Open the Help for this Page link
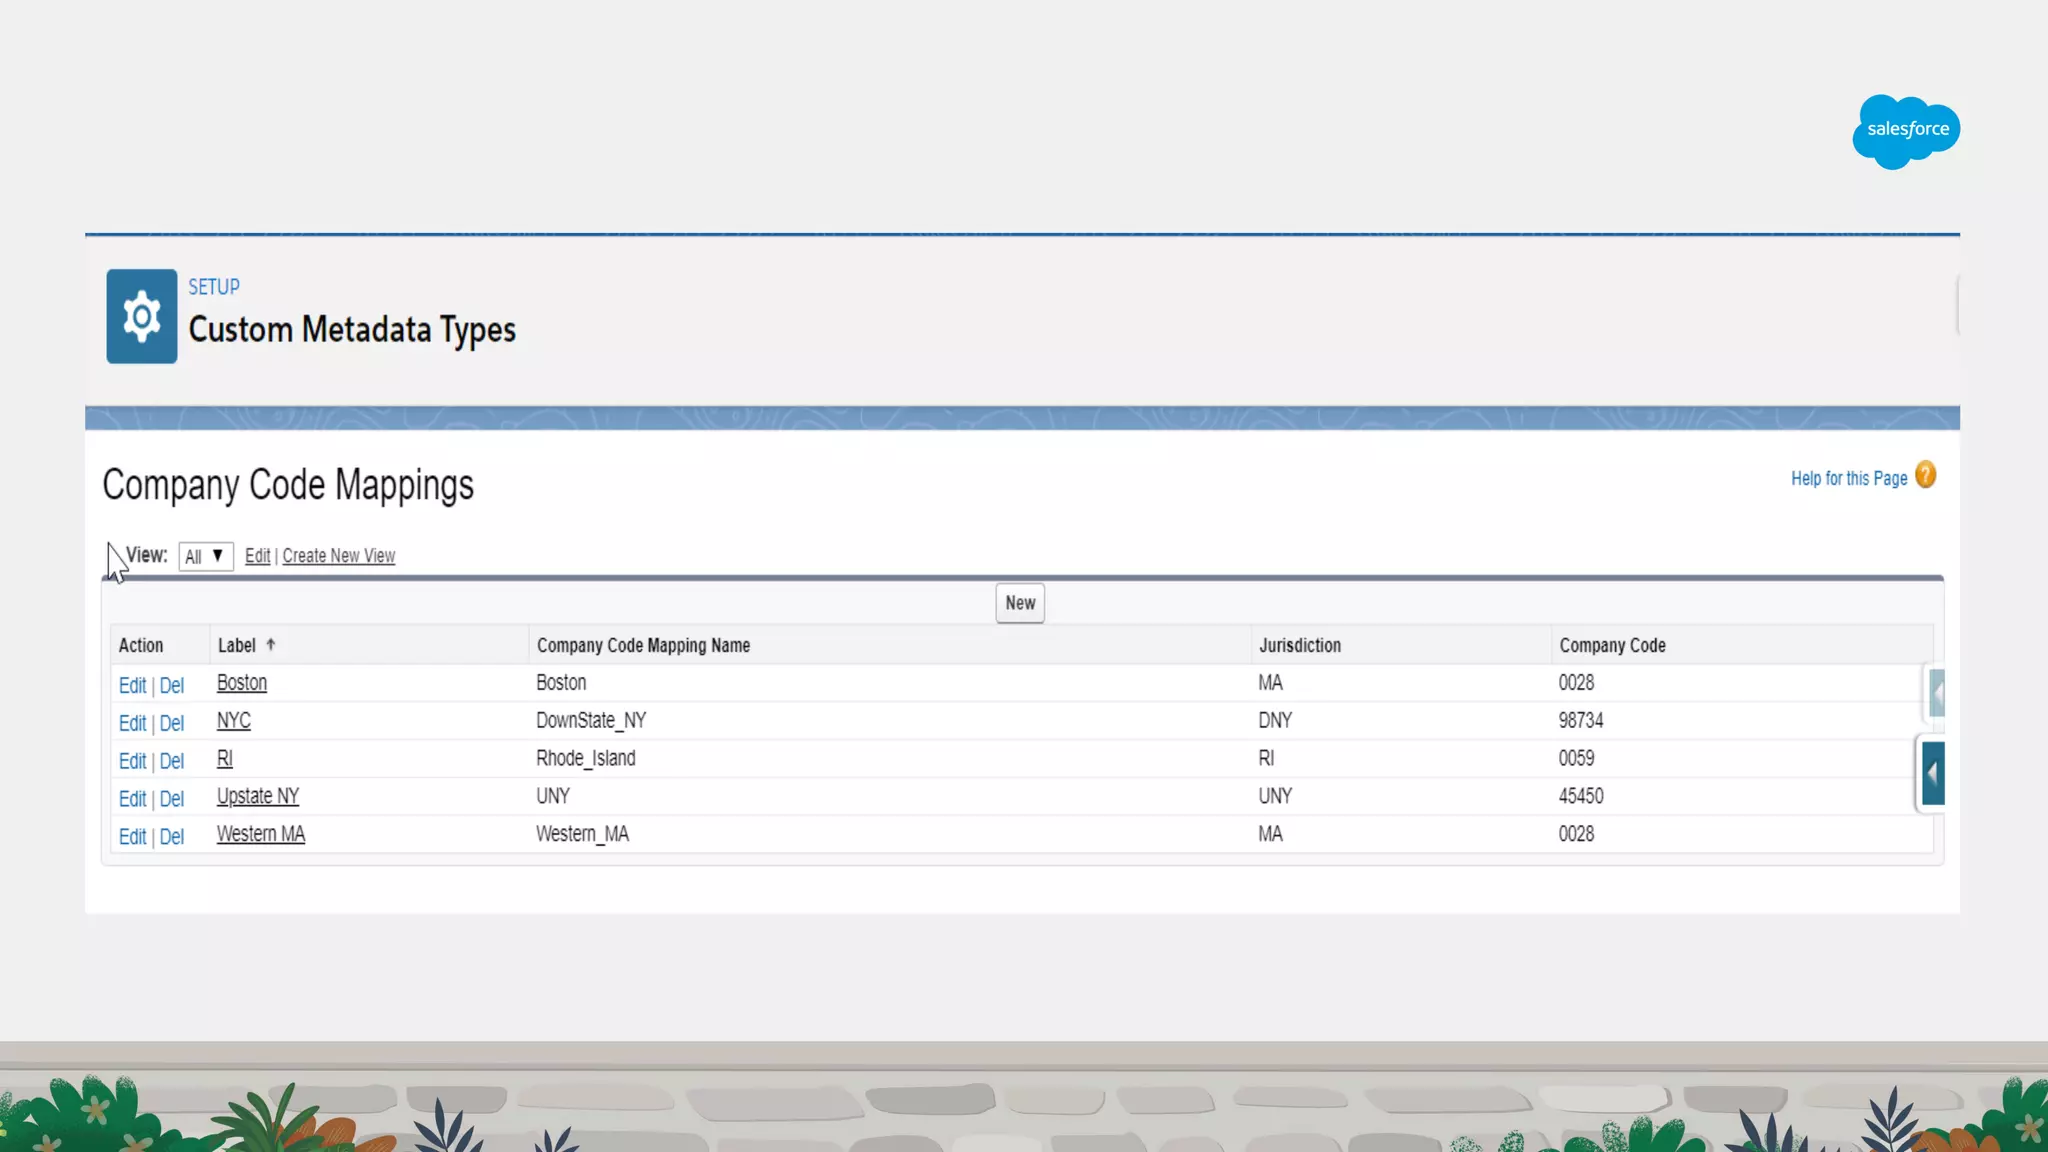The image size is (2048, 1152). coord(1848,478)
